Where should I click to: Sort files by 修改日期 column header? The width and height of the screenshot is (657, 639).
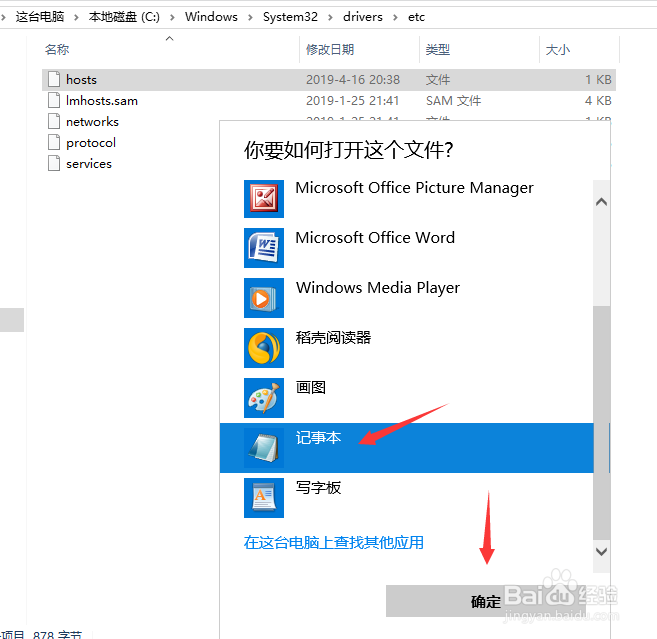click(x=330, y=49)
